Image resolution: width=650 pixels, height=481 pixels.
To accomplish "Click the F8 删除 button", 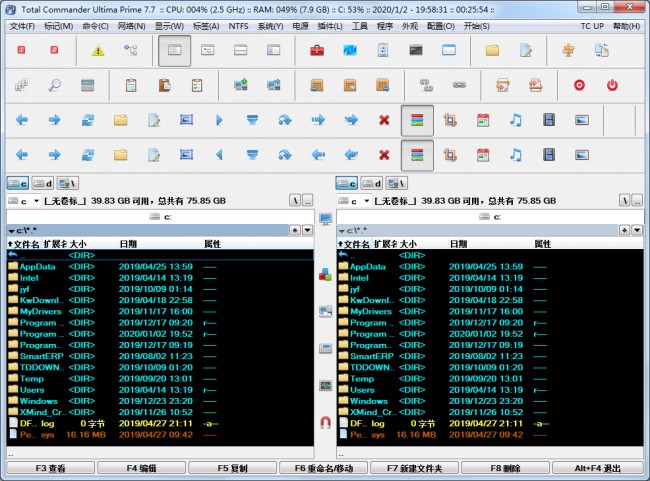I will pos(505,468).
